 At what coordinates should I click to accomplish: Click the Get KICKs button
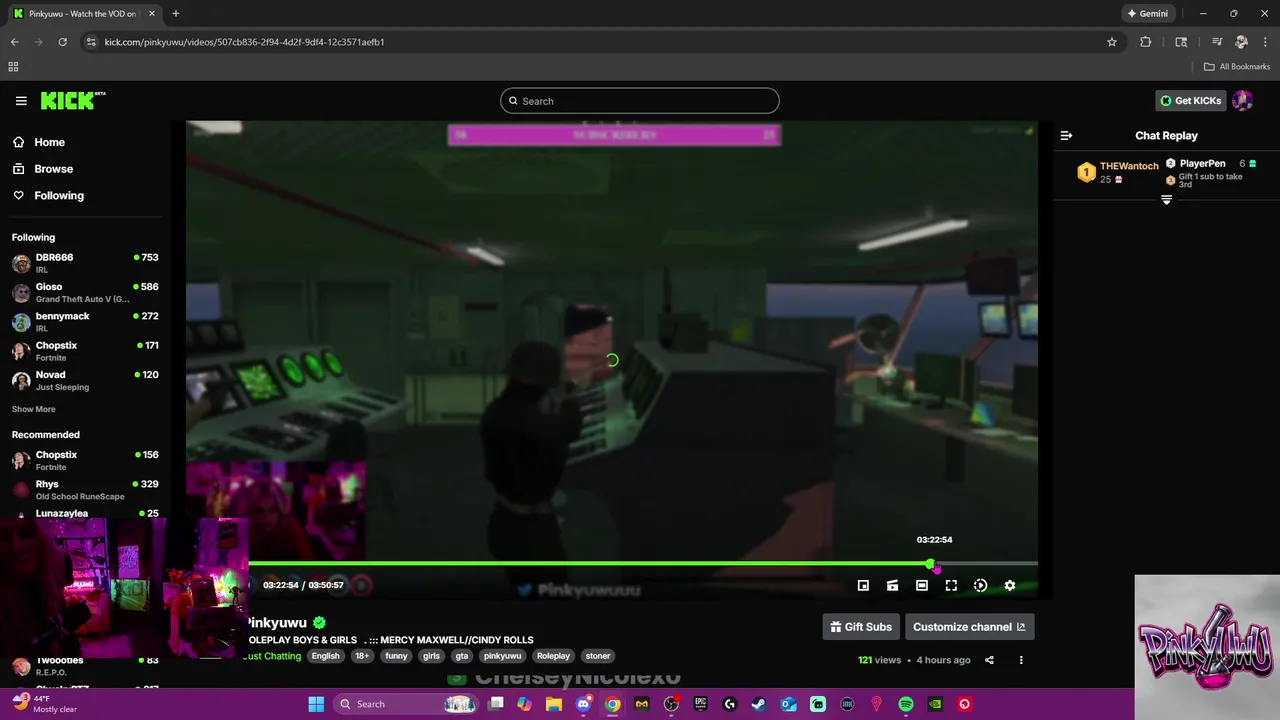(x=1190, y=100)
